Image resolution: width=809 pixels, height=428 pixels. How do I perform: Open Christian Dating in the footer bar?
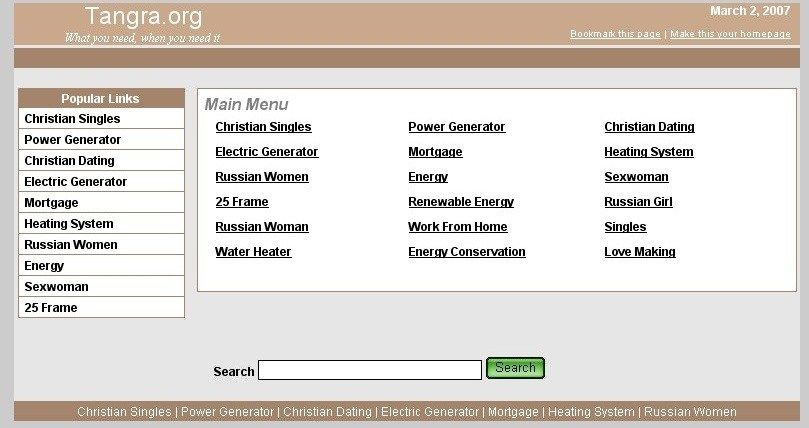coord(327,412)
